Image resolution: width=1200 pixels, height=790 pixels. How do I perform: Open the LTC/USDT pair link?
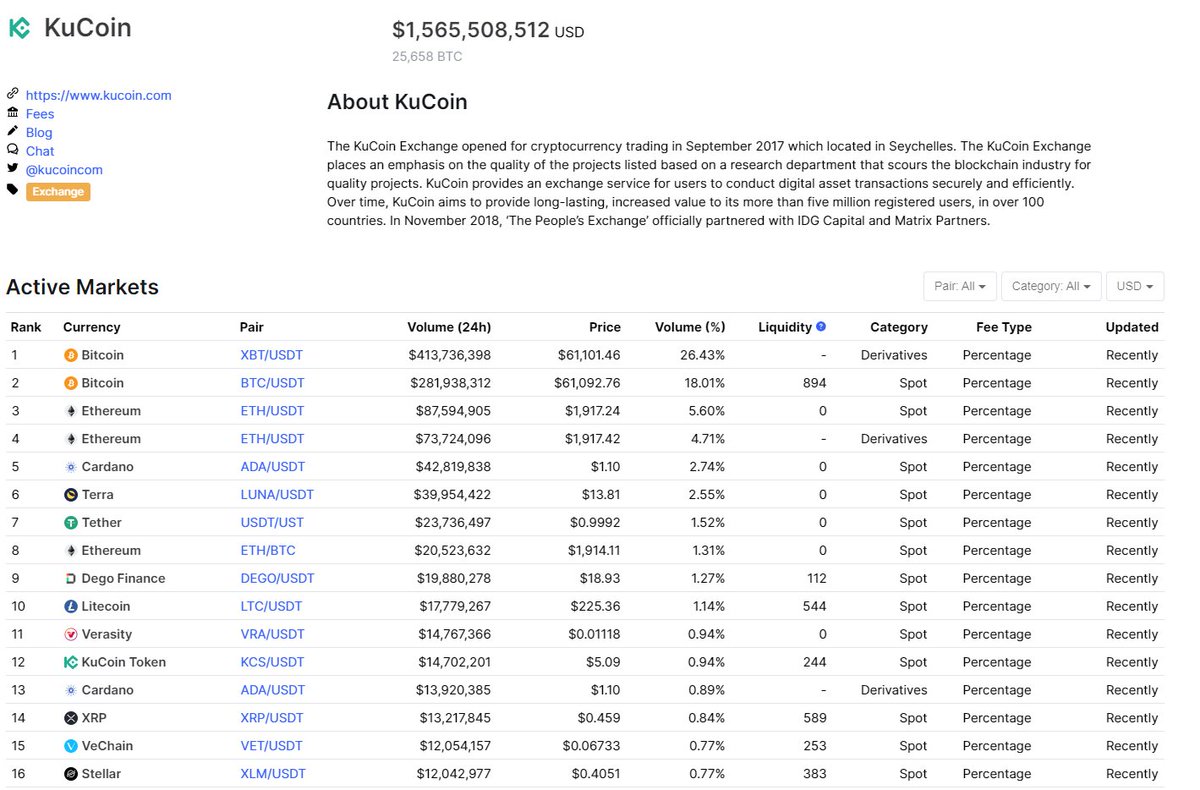(271, 607)
